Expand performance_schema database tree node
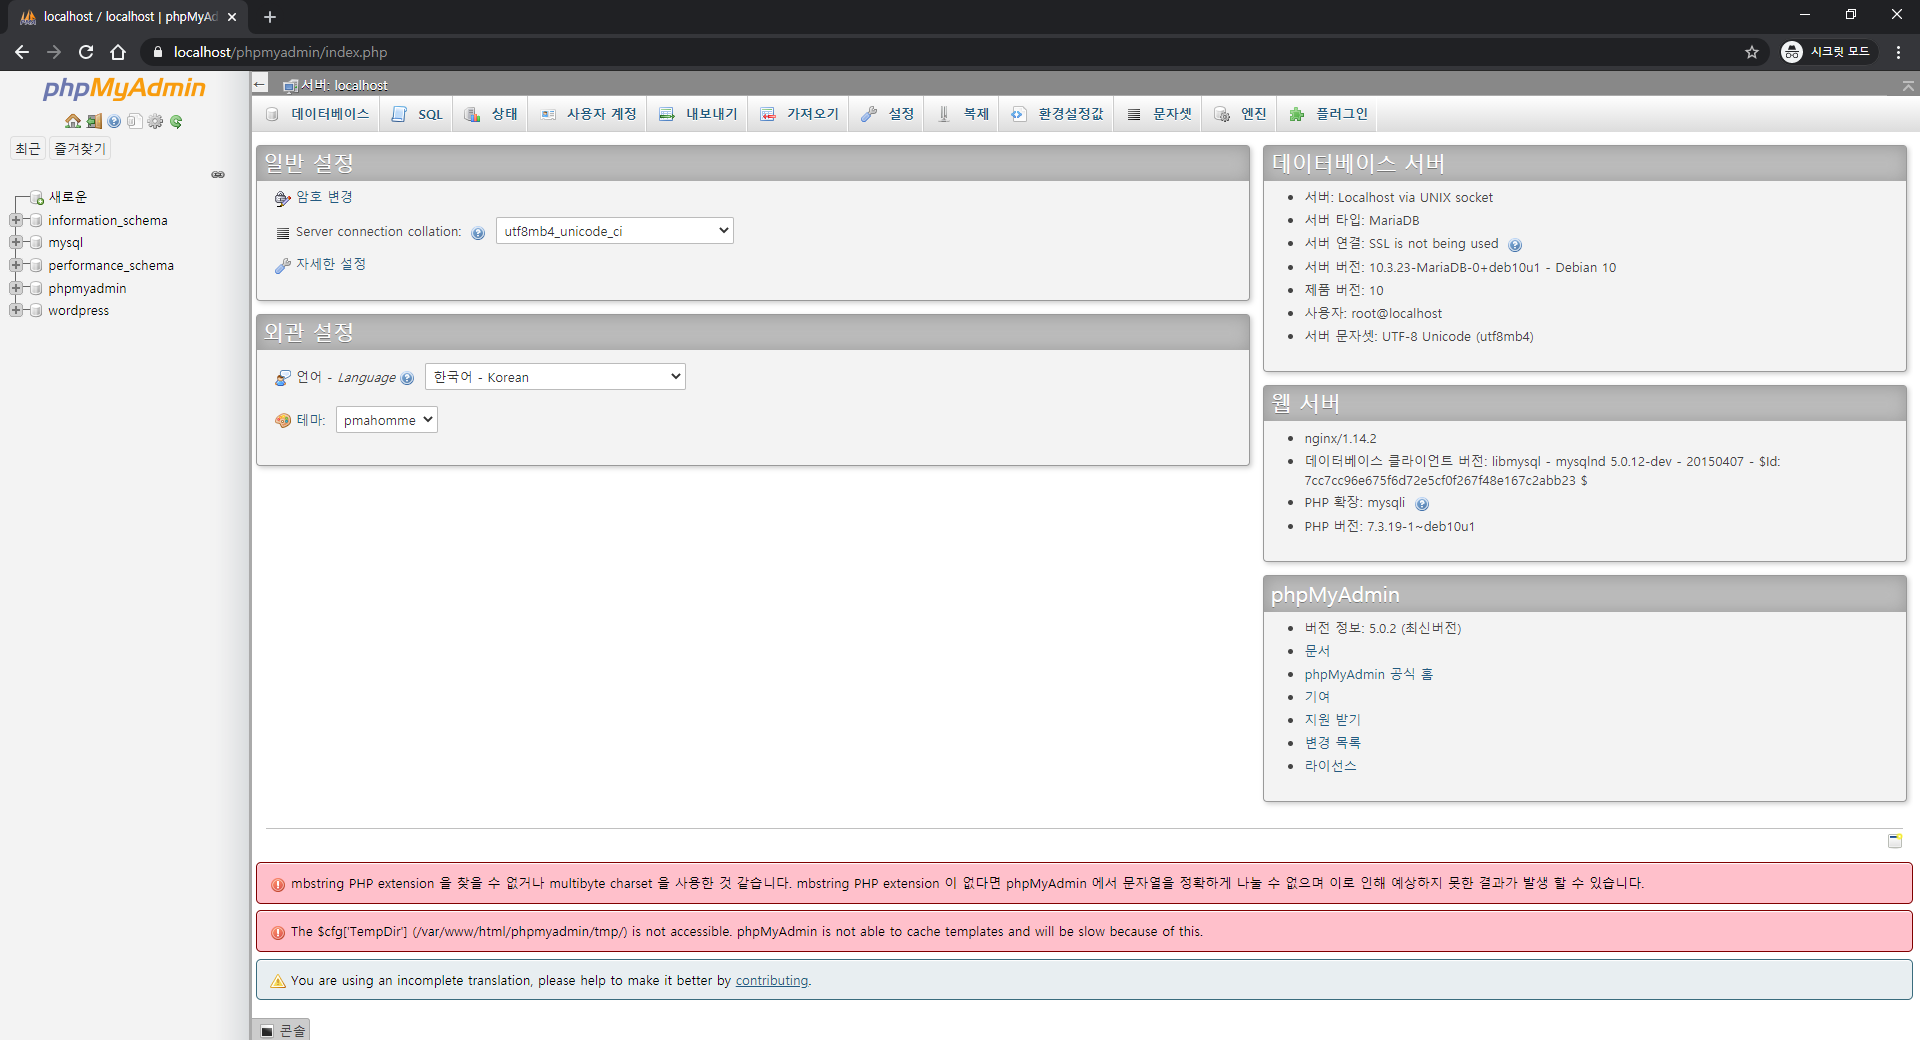 point(16,265)
